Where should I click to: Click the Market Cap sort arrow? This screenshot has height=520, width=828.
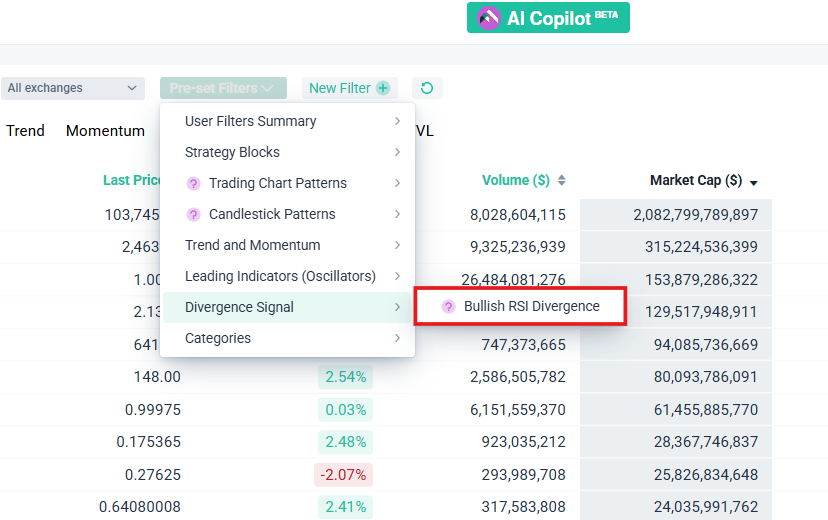point(753,183)
